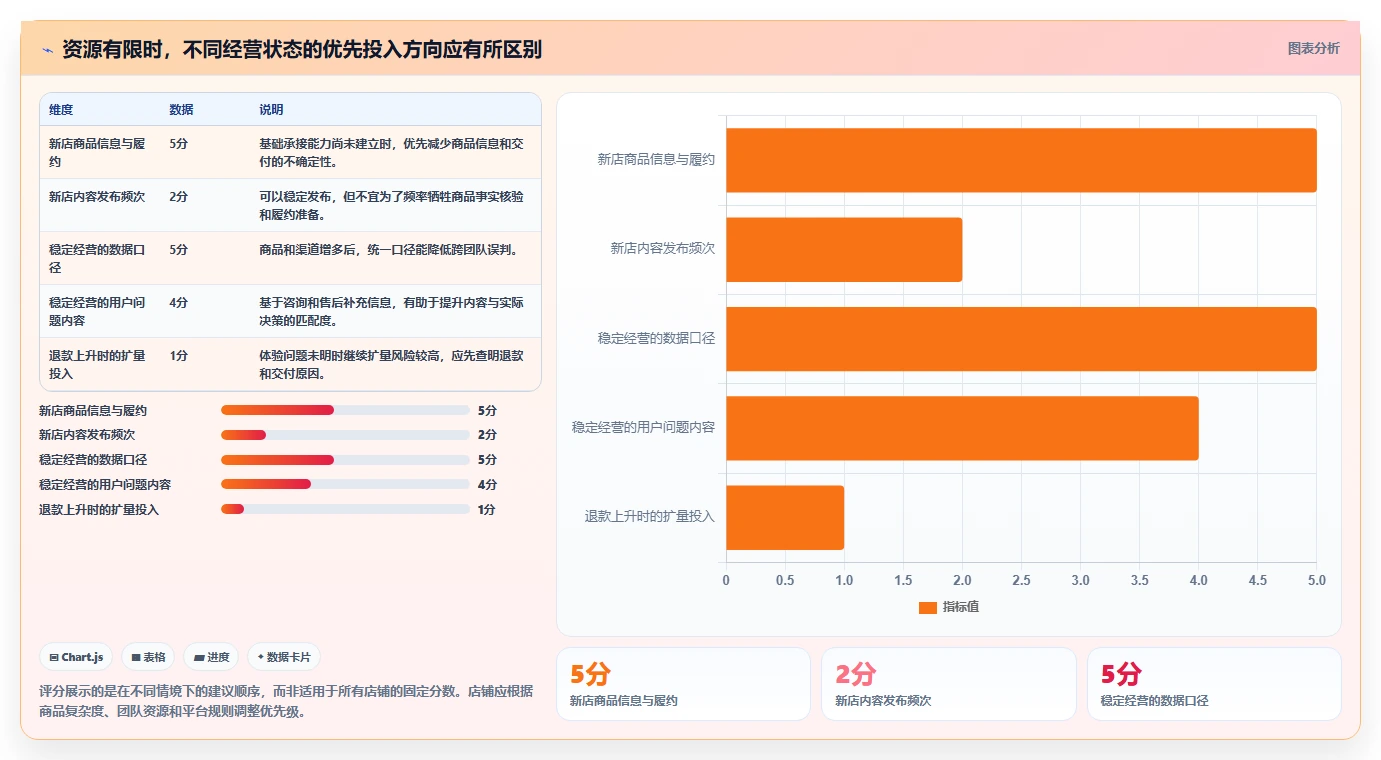Click table cell 退款上升时的扩量投入
The height and width of the screenshot is (760, 1381).
(x=98, y=364)
